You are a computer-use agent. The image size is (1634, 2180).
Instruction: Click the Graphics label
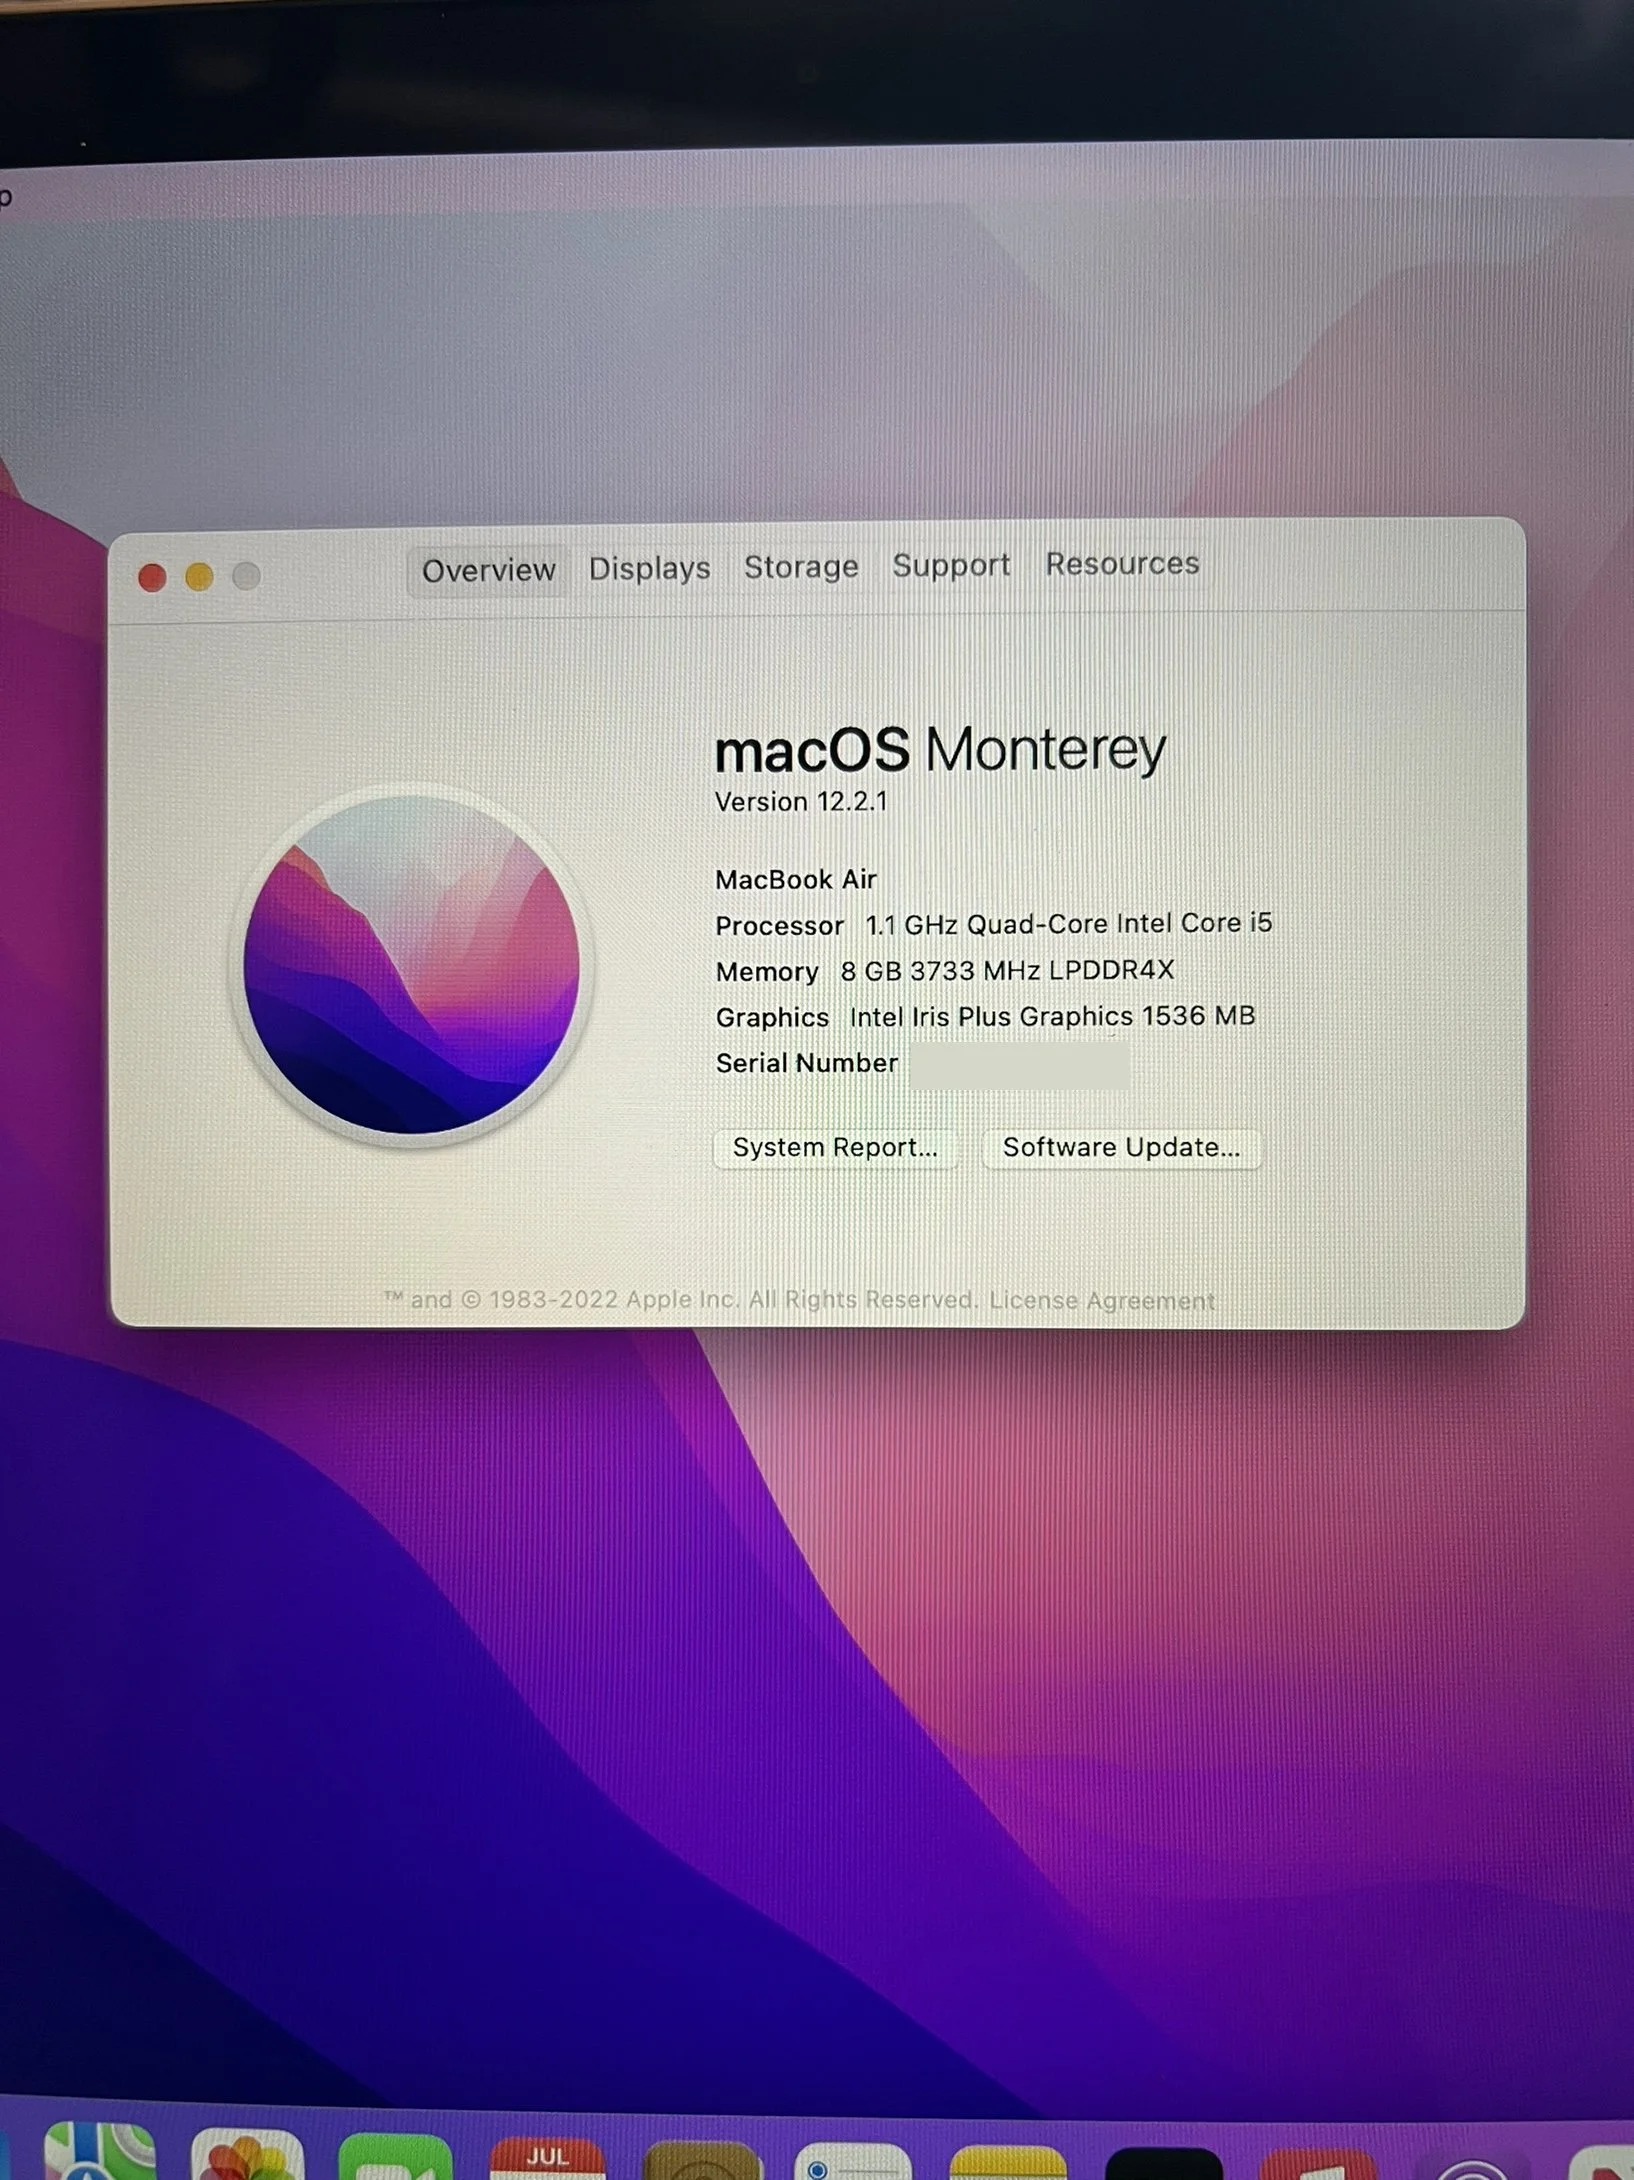(772, 1017)
